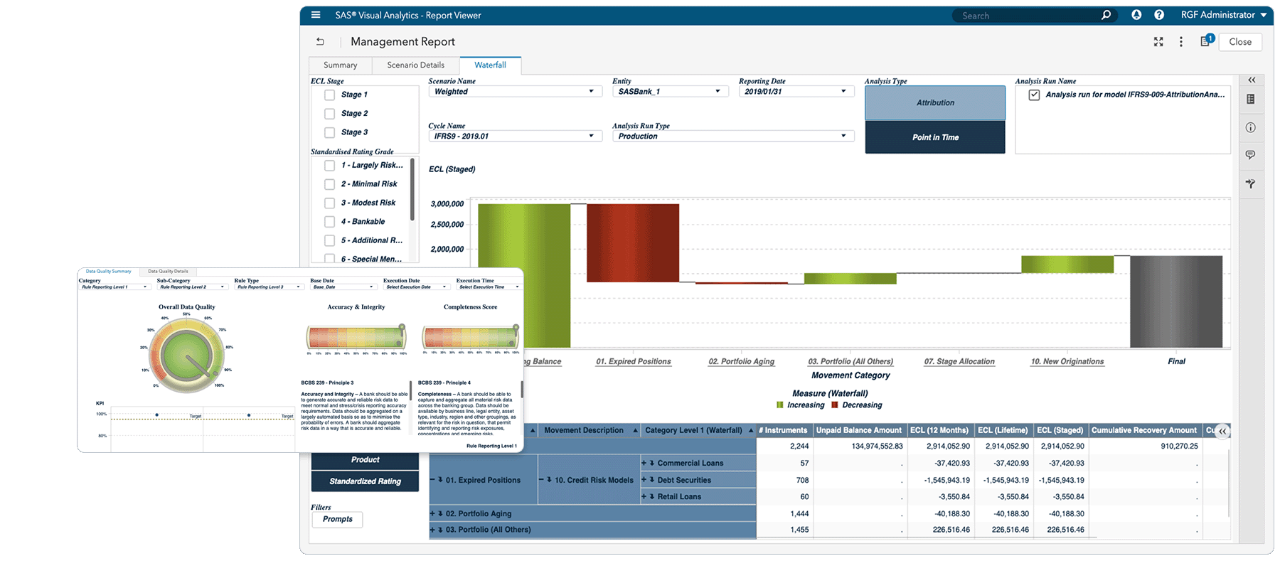Click the search magnifier icon
This screenshot has height=561, width=1280.
point(1106,15)
